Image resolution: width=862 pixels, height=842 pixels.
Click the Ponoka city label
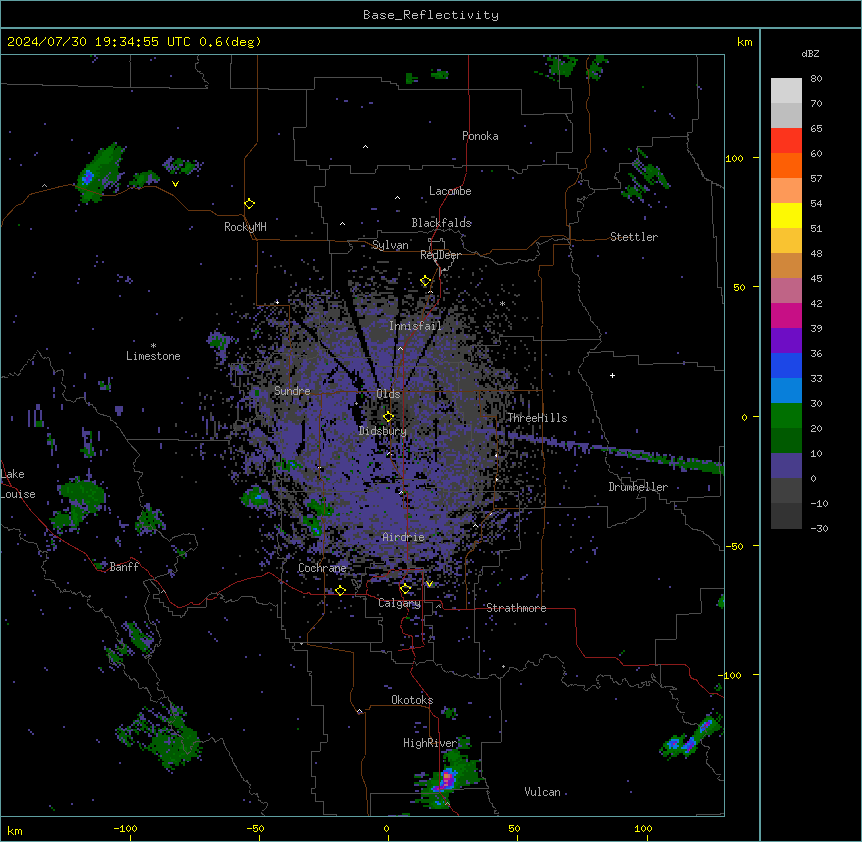(x=480, y=136)
